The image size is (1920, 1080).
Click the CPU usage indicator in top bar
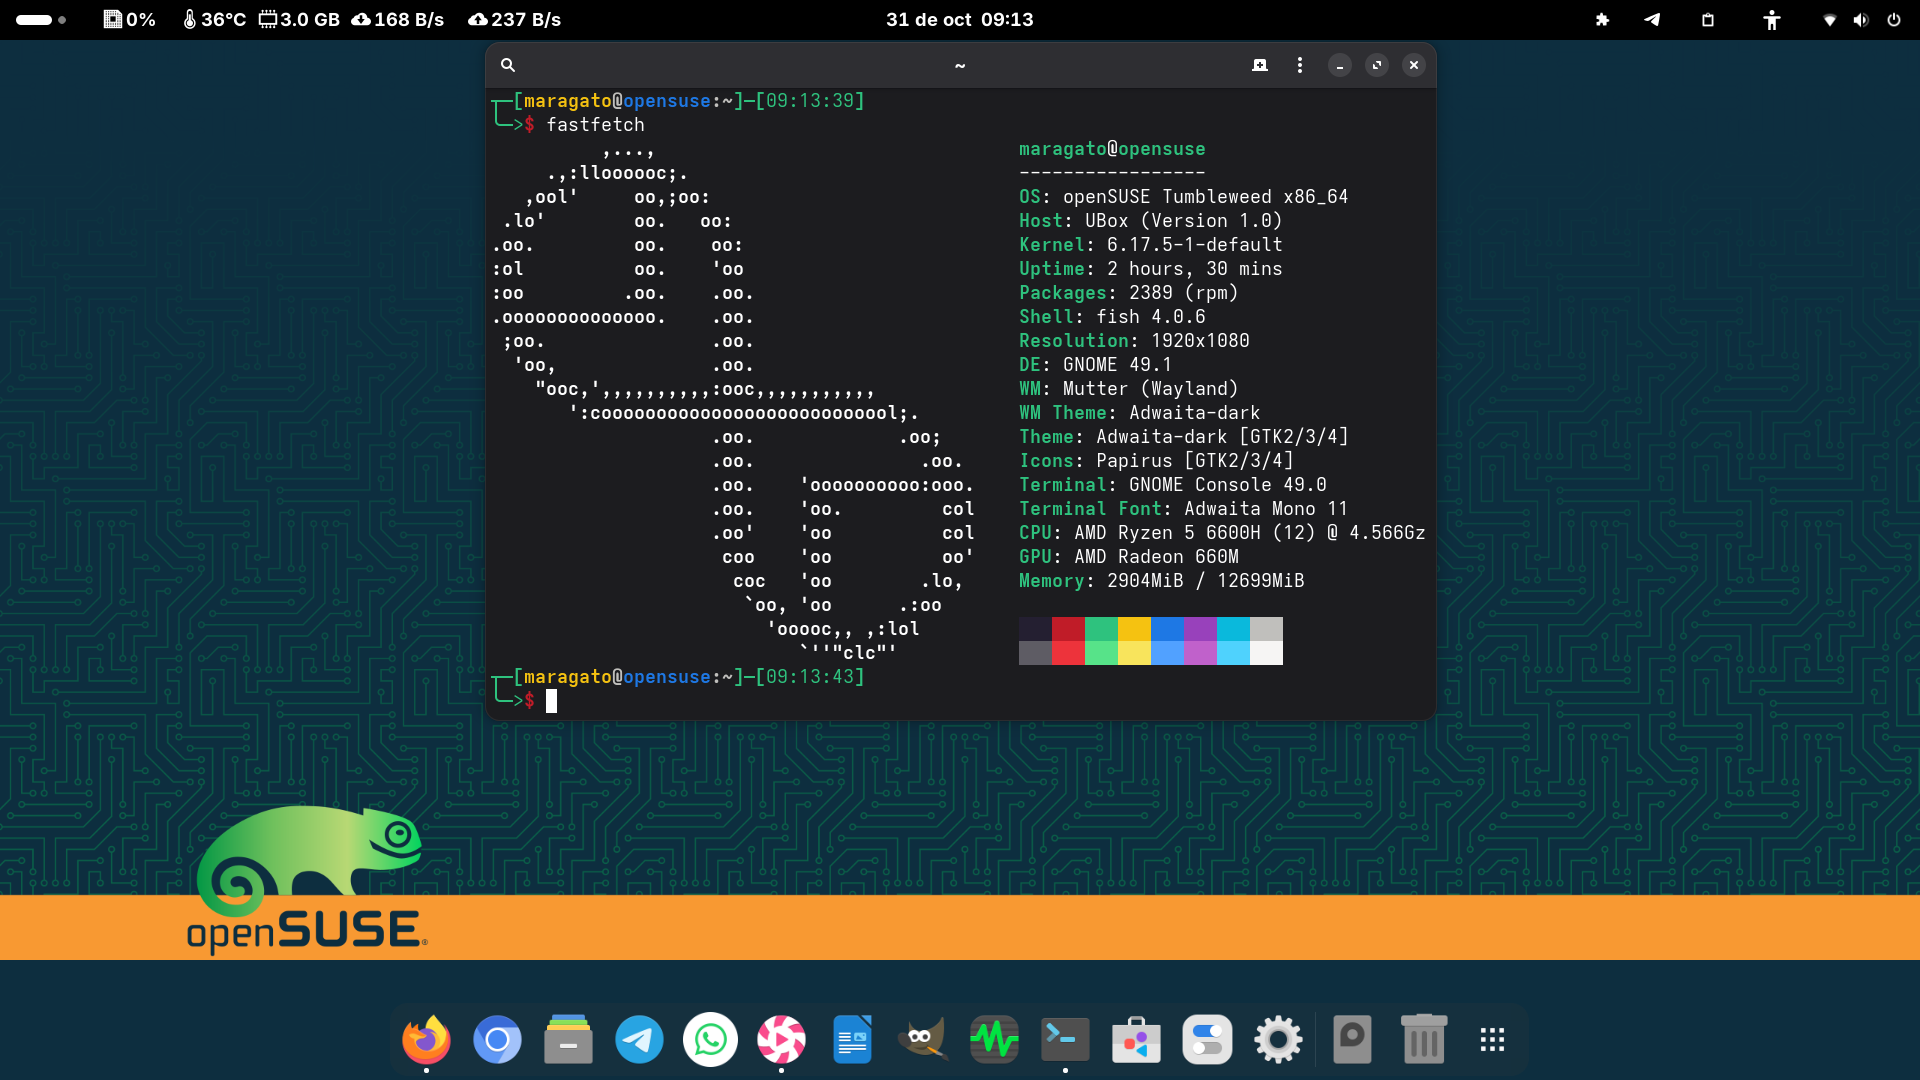tap(130, 20)
